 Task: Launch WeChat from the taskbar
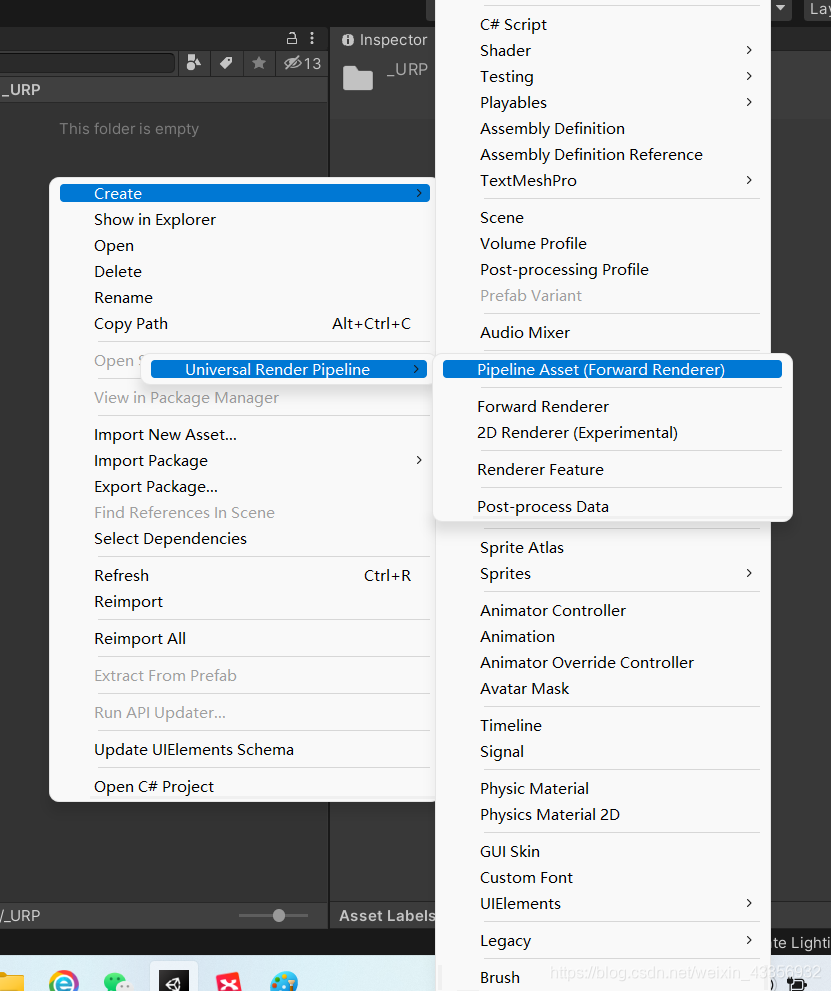click(118, 981)
